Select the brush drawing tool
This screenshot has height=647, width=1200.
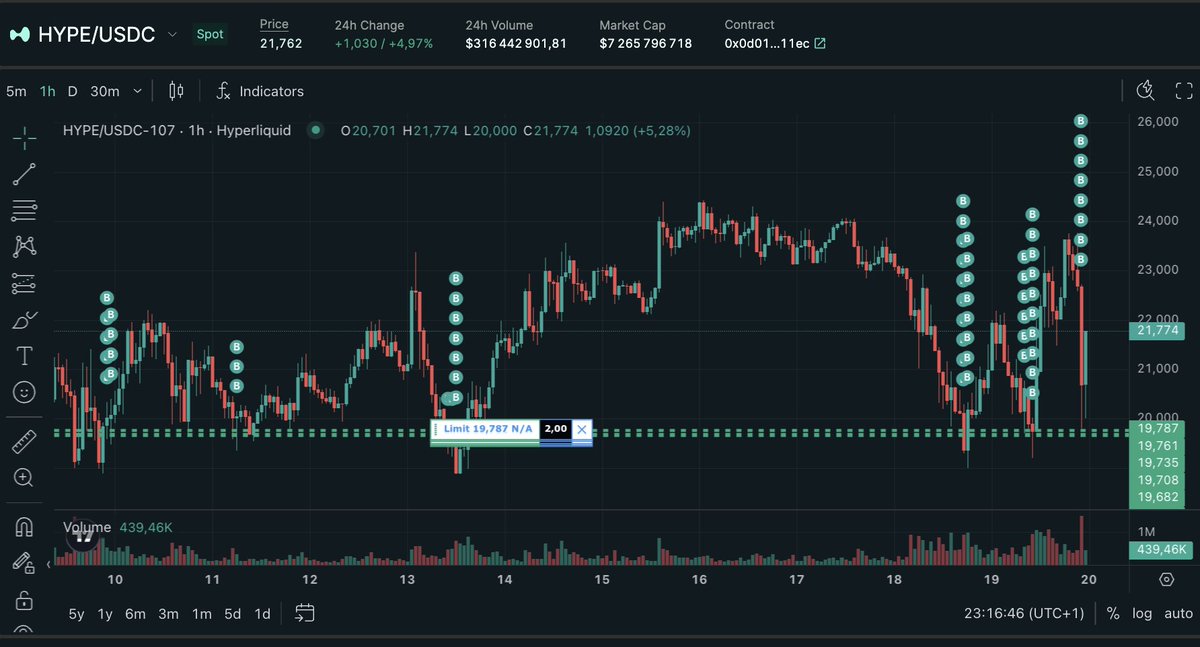(x=24, y=319)
